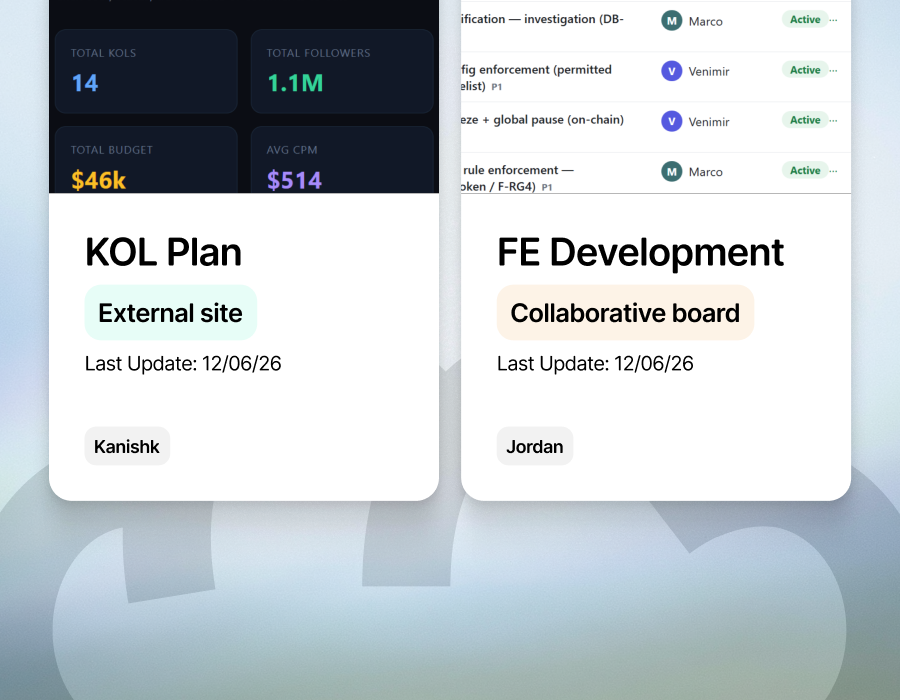900x700 pixels.
Task: Click Active status in the investigation row
Action: click(805, 20)
